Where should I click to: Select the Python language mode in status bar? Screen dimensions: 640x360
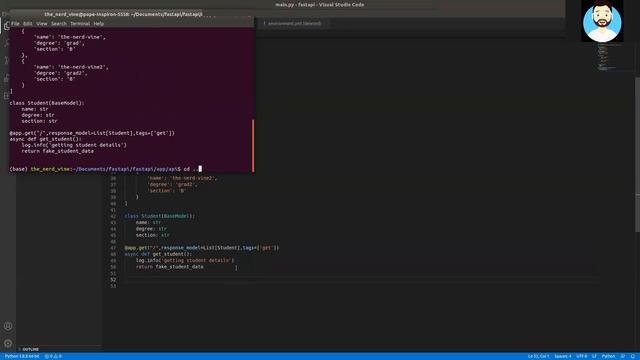(608, 356)
